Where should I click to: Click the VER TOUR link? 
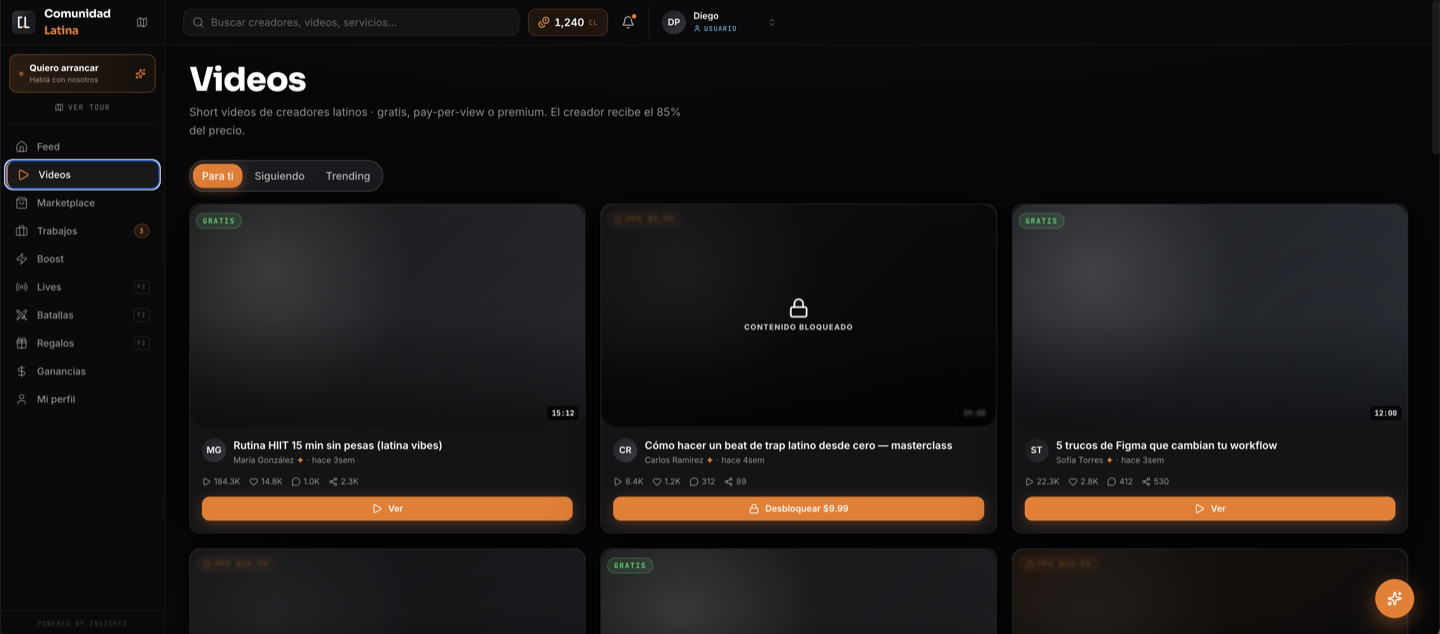82,107
